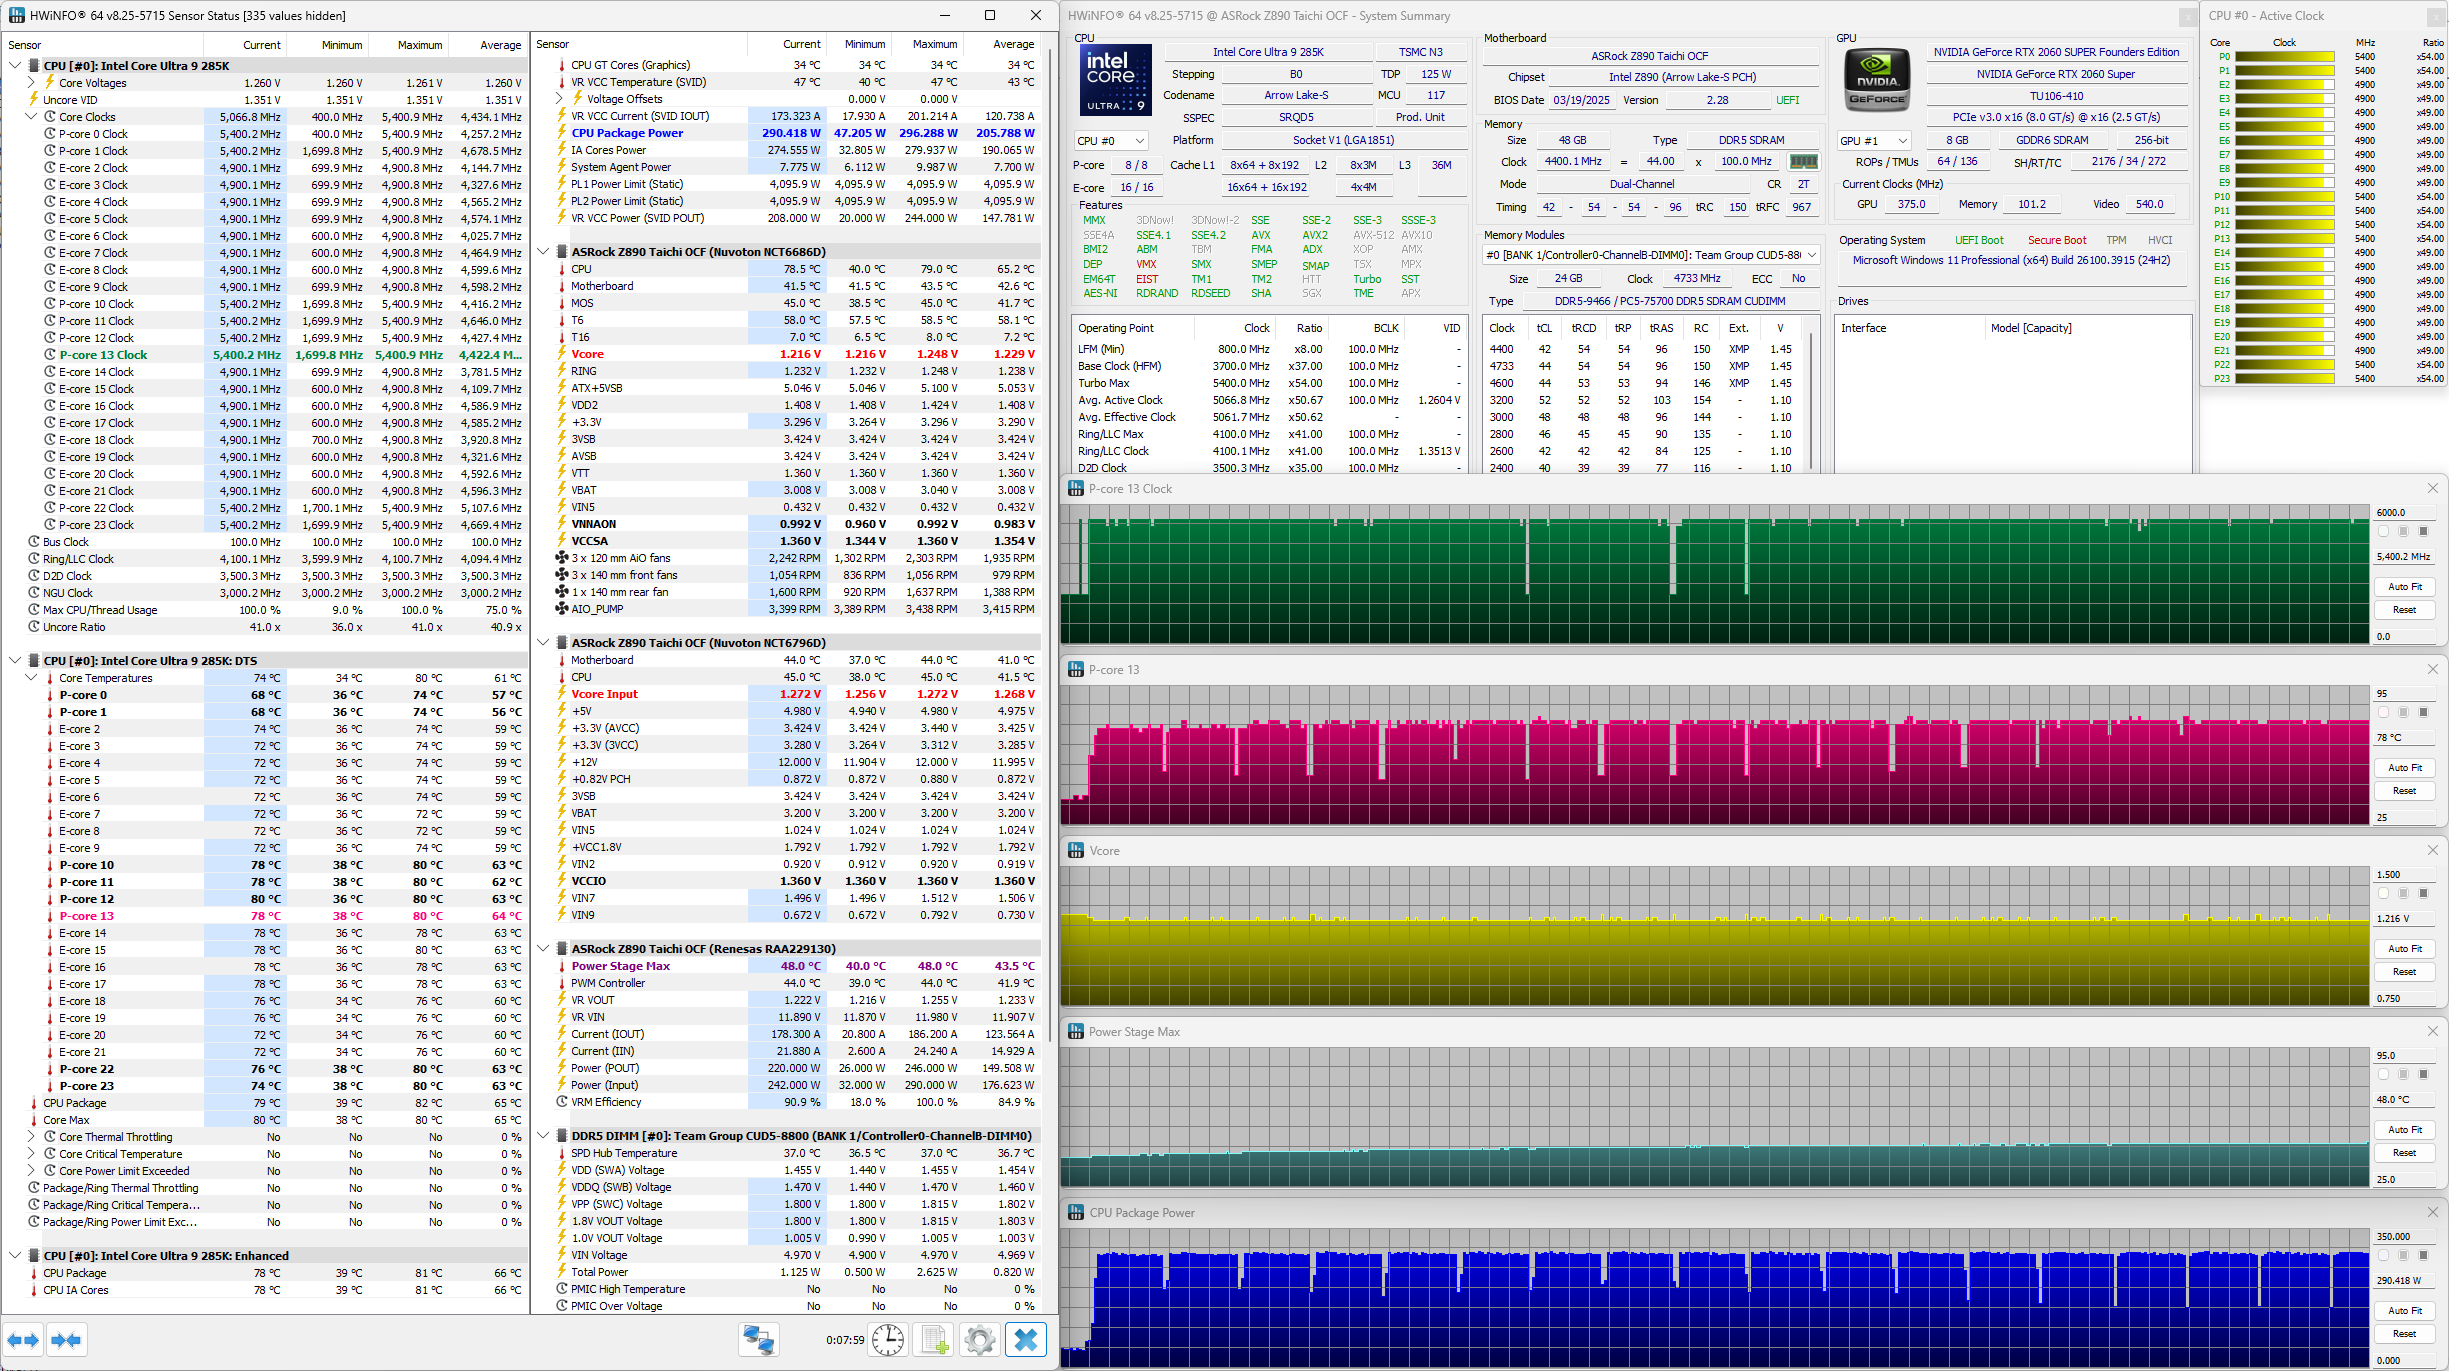
Task: Click the clock reset-timer icon
Action: (x=888, y=1340)
